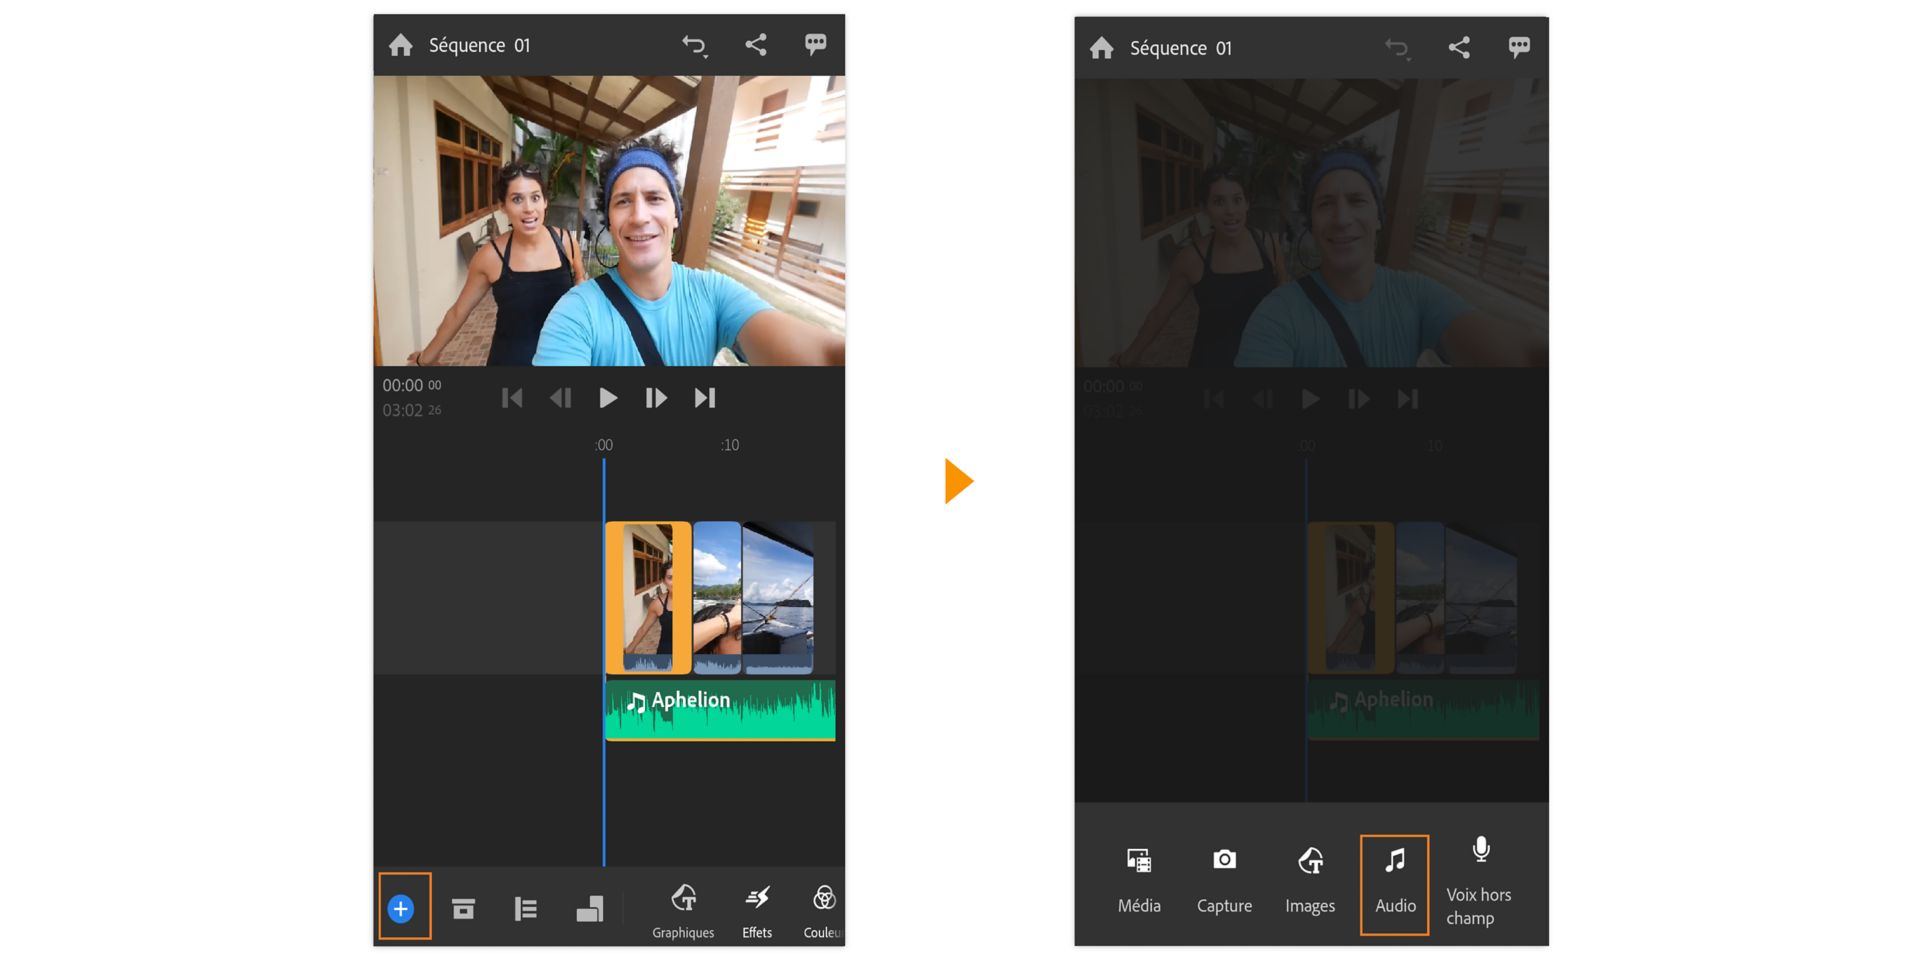The width and height of the screenshot is (1920, 963).
Task: Tap the Séquence 01 title in left phone screen
Action: click(x=479, y=45)
